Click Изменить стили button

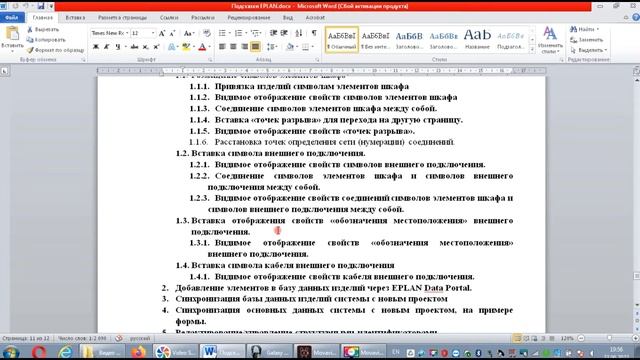(550, 40)
